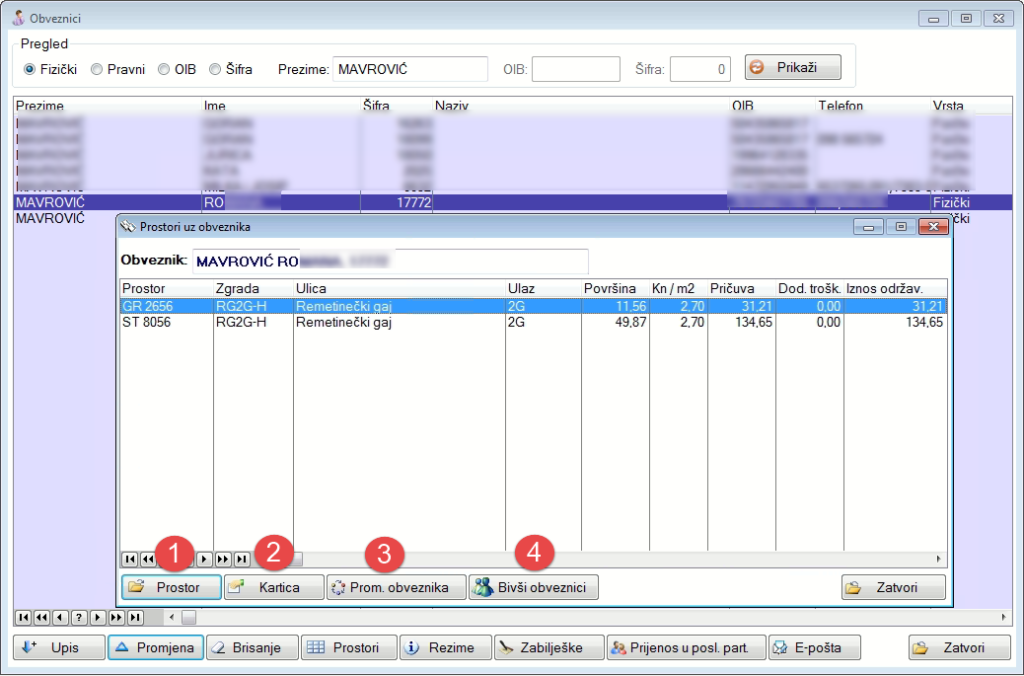Image resolution: width=1024 pixels, height=676 pixels.
Task: Click Bivši obveznici button in dialog
Action: [534, 587]
